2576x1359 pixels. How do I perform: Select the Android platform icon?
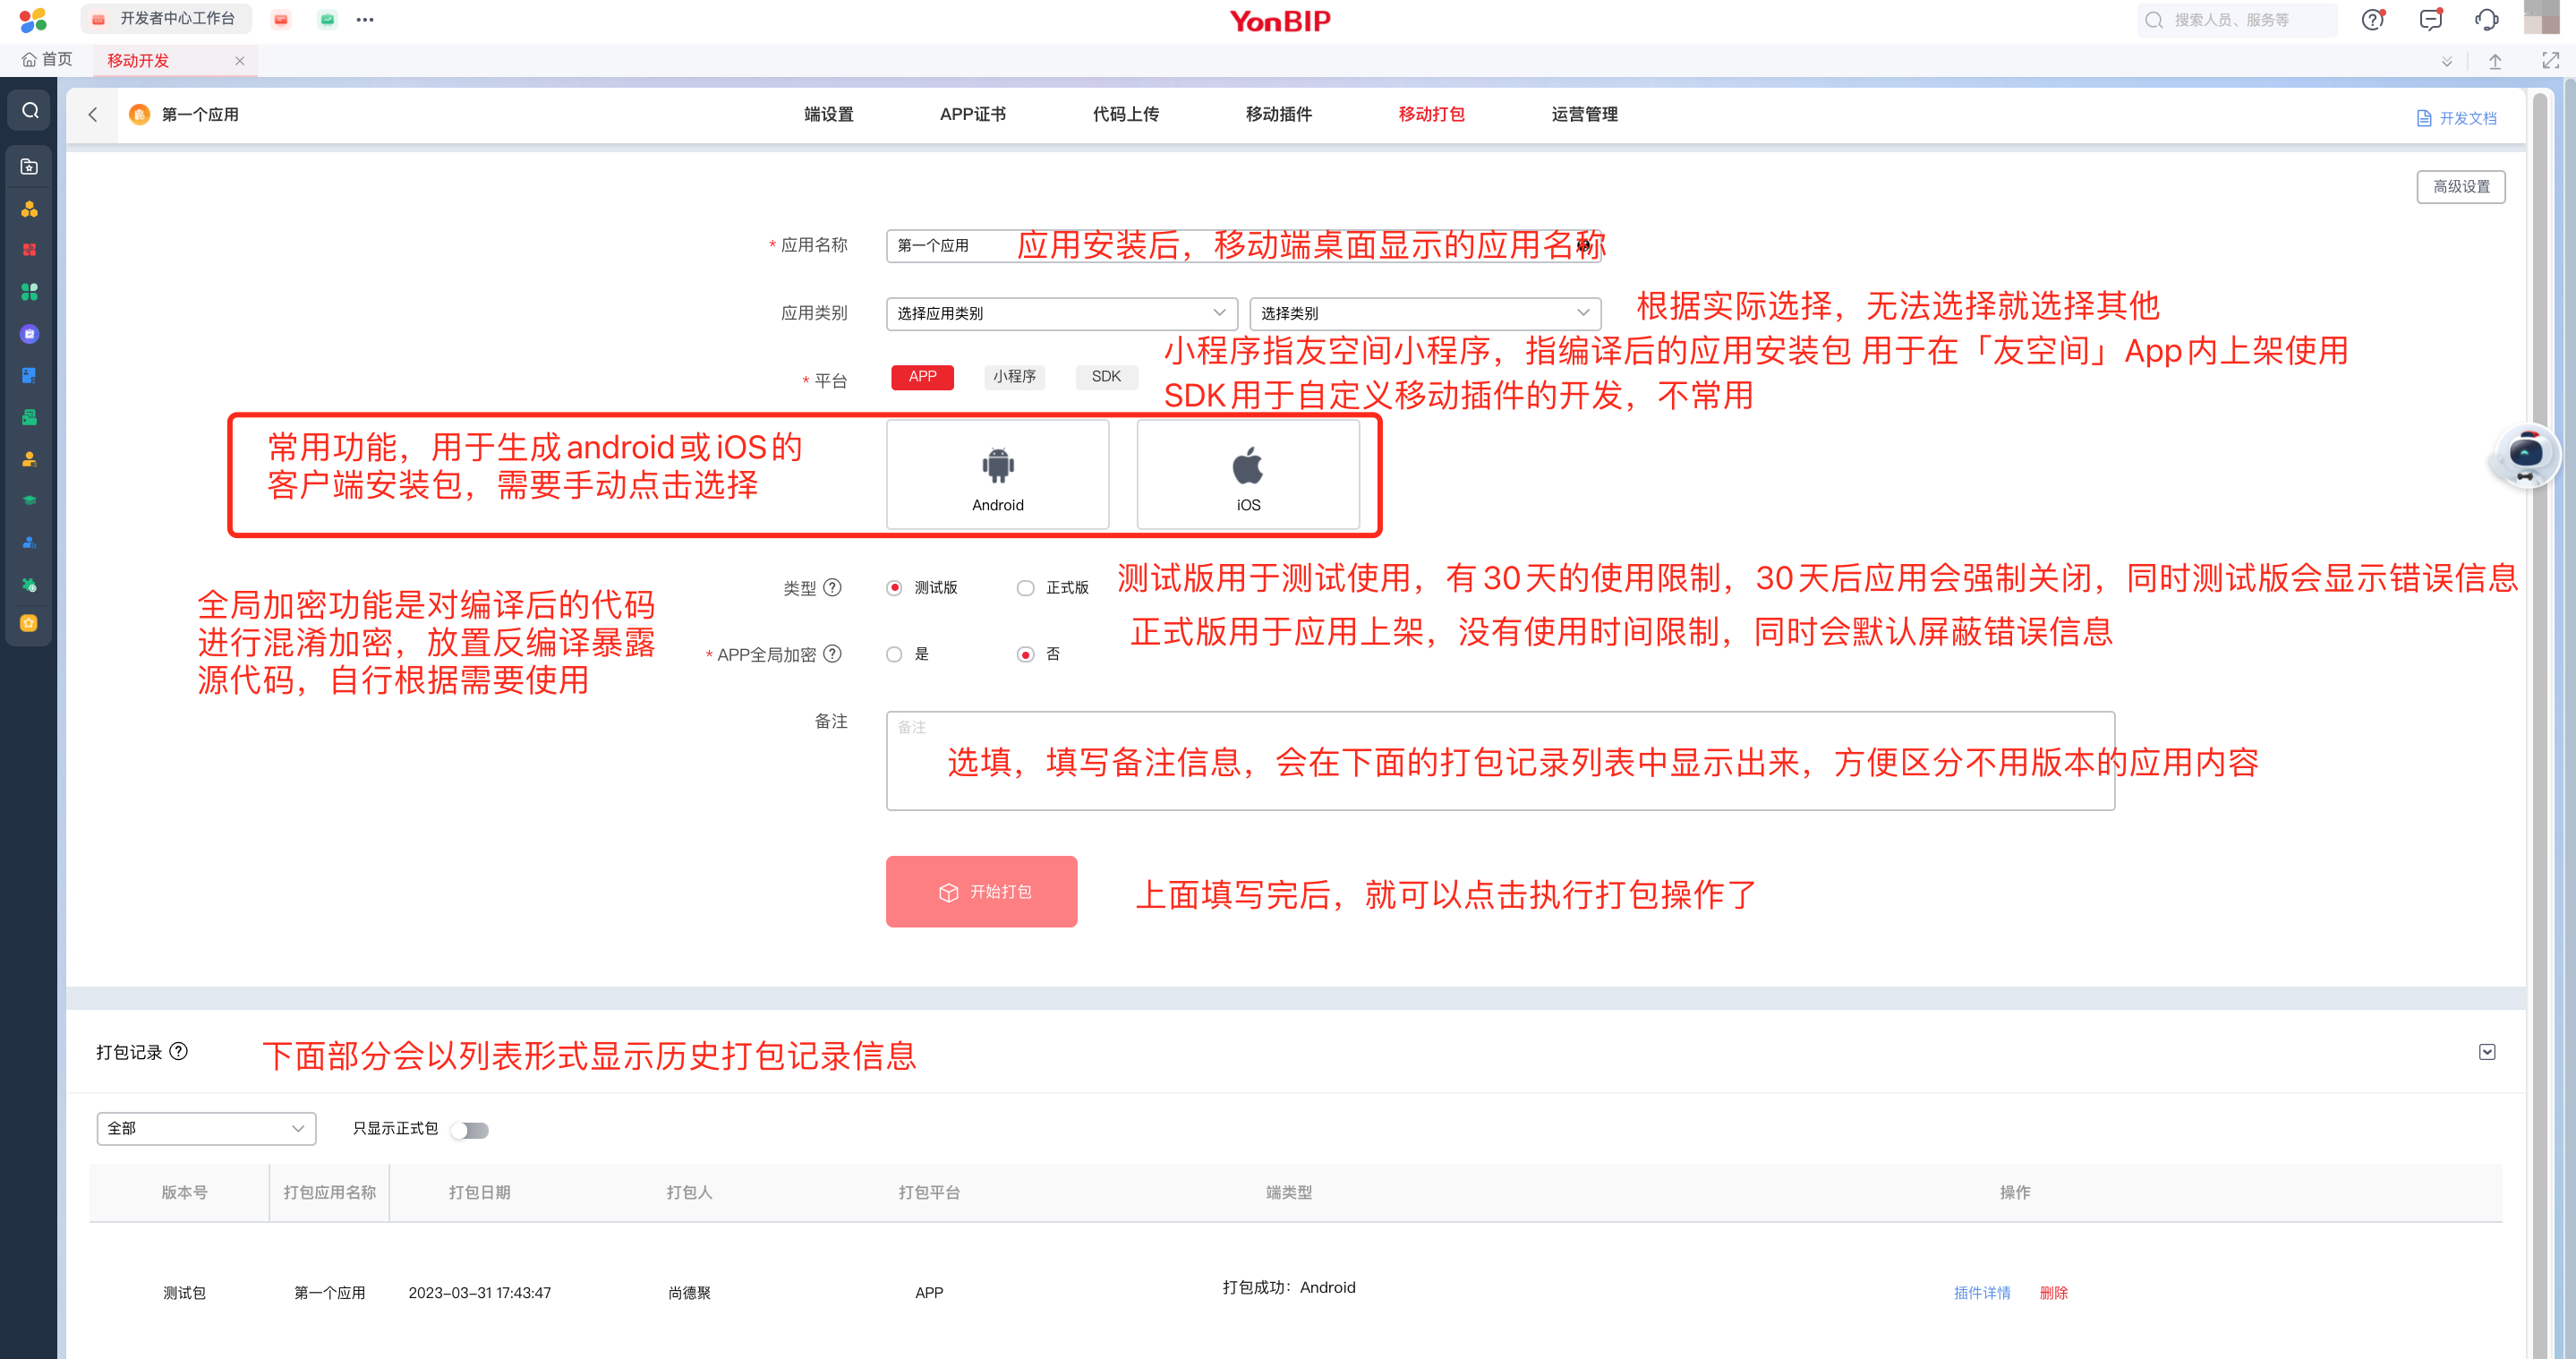(997, 466)
